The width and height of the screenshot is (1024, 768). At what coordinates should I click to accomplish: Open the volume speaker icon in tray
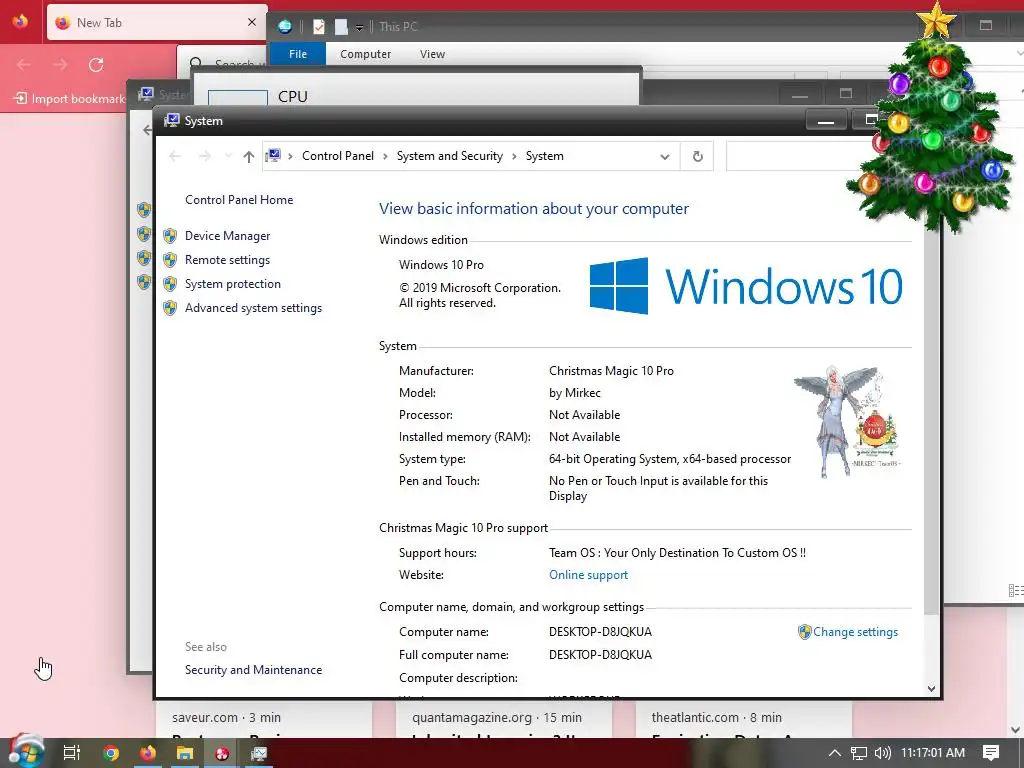pyautogui.click(x=882, y=753)
